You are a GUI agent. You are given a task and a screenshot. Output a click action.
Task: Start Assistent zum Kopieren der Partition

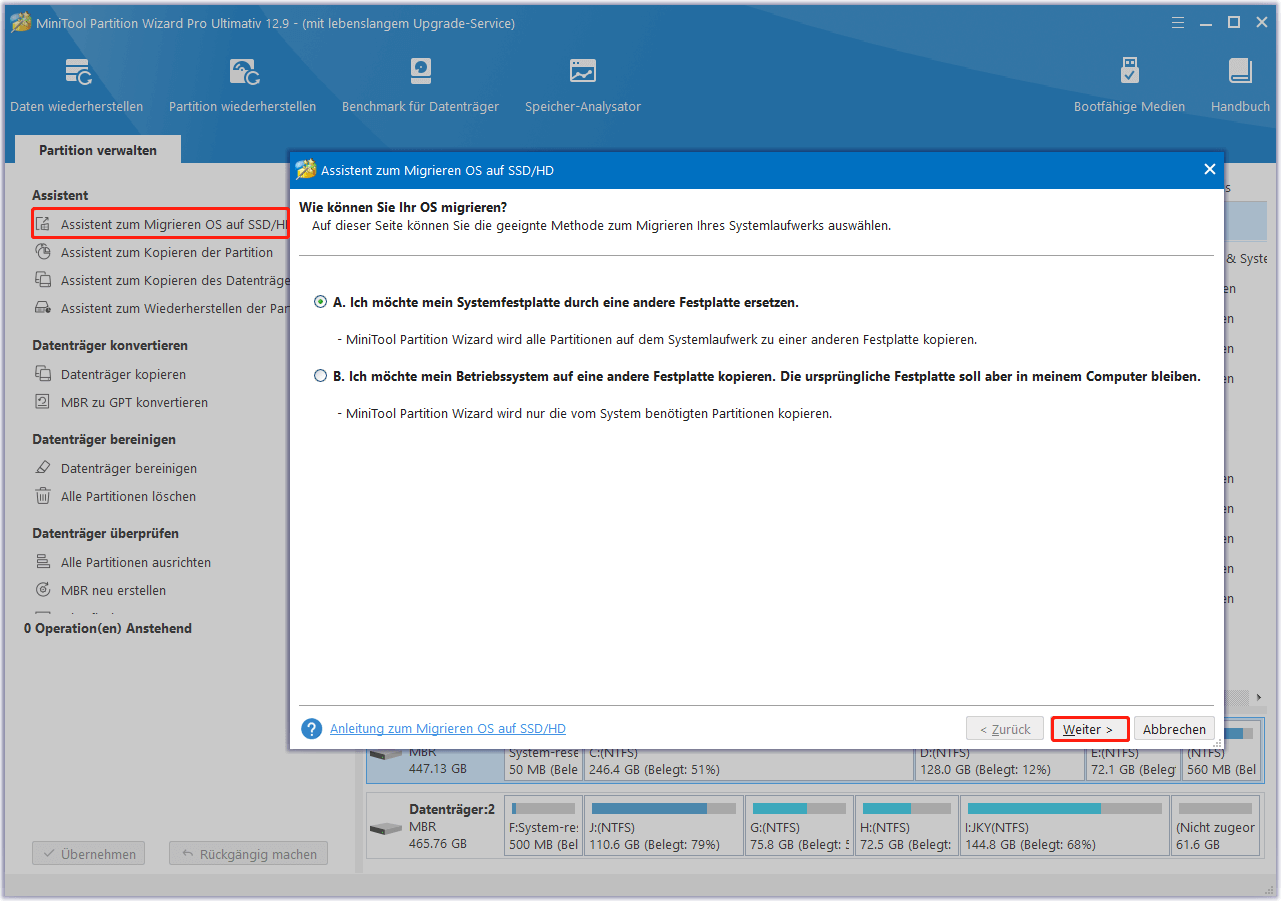pyautogui.click(x=167, y=252)
